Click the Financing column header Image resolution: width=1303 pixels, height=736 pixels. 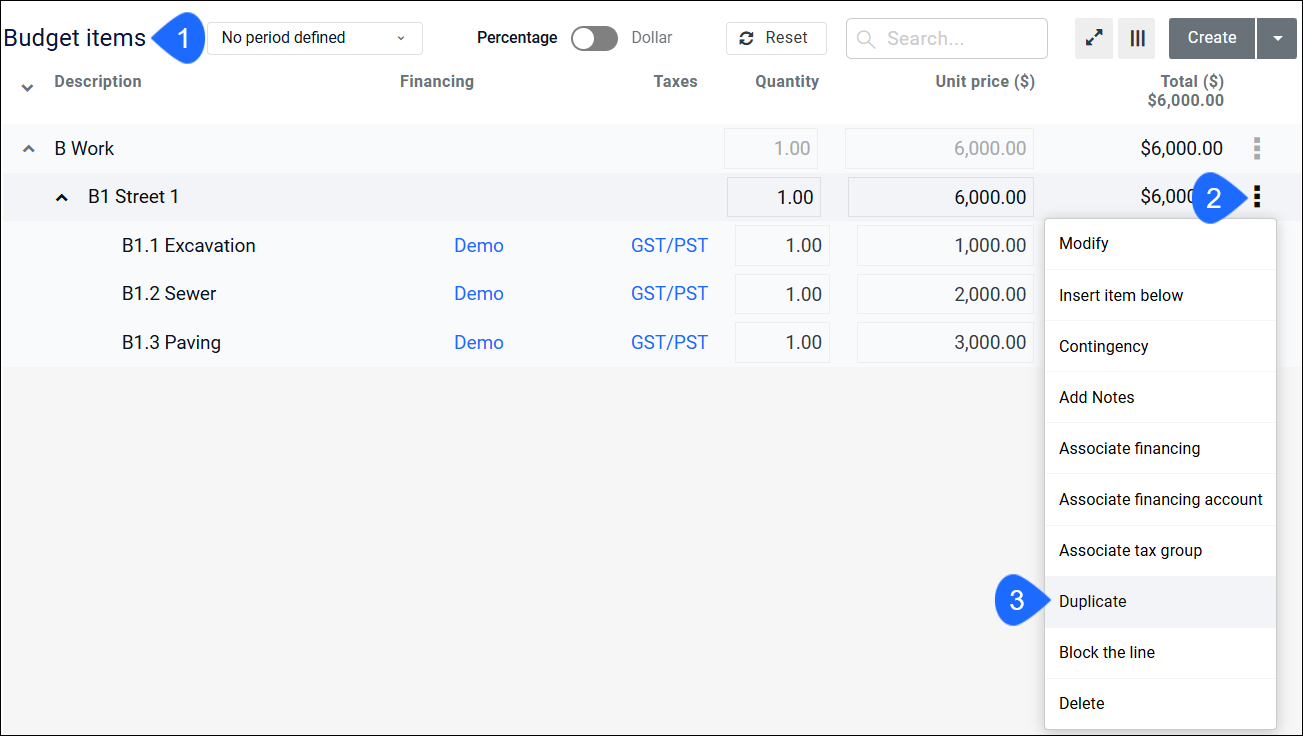pos(437,82)
